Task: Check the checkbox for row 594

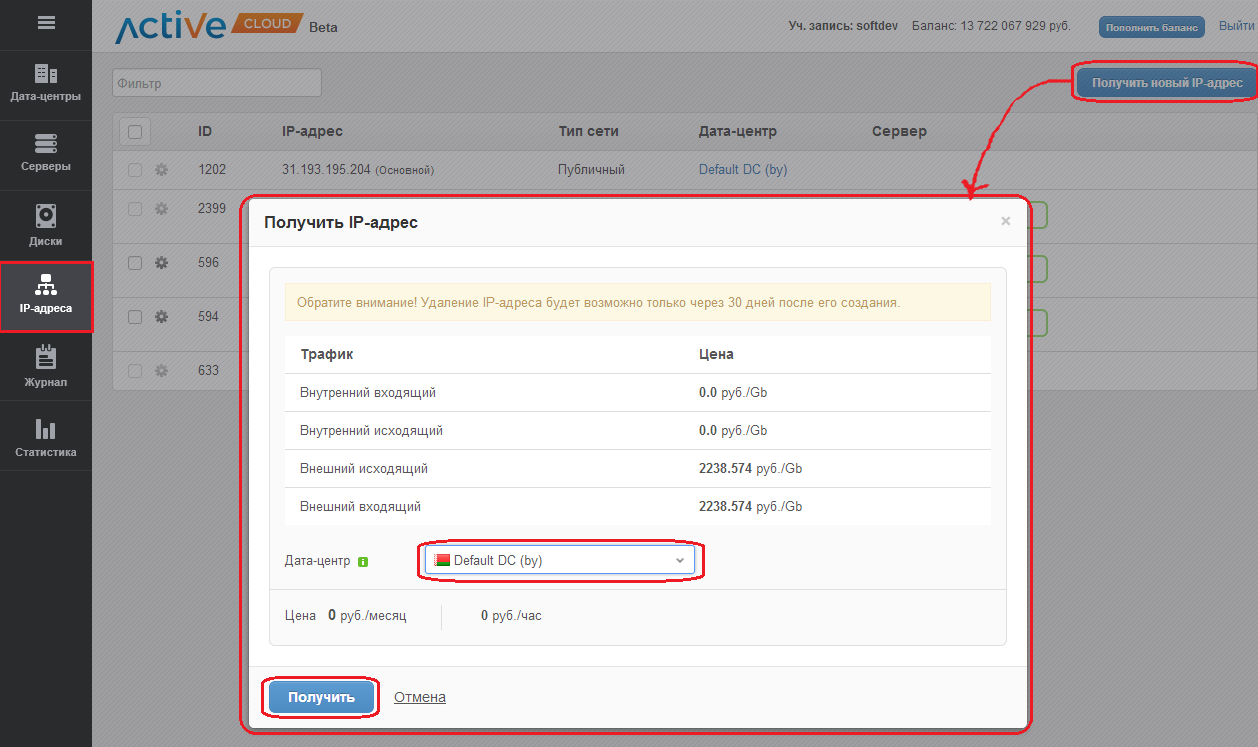Action: 135,317
